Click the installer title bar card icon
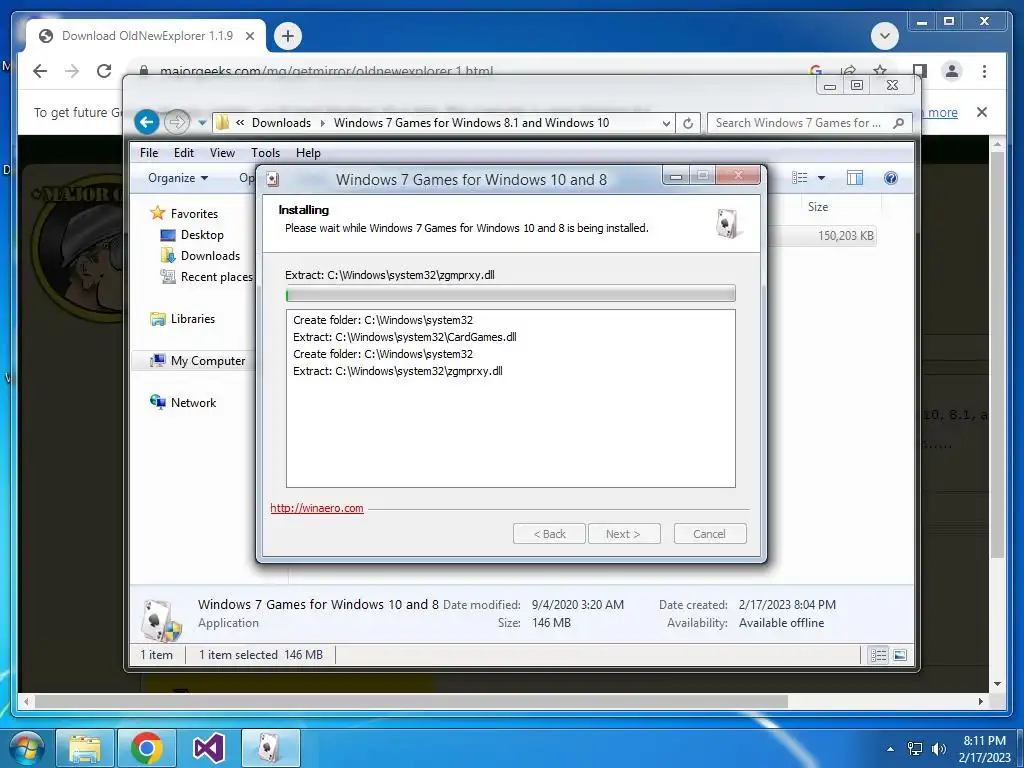 (273, 180)
